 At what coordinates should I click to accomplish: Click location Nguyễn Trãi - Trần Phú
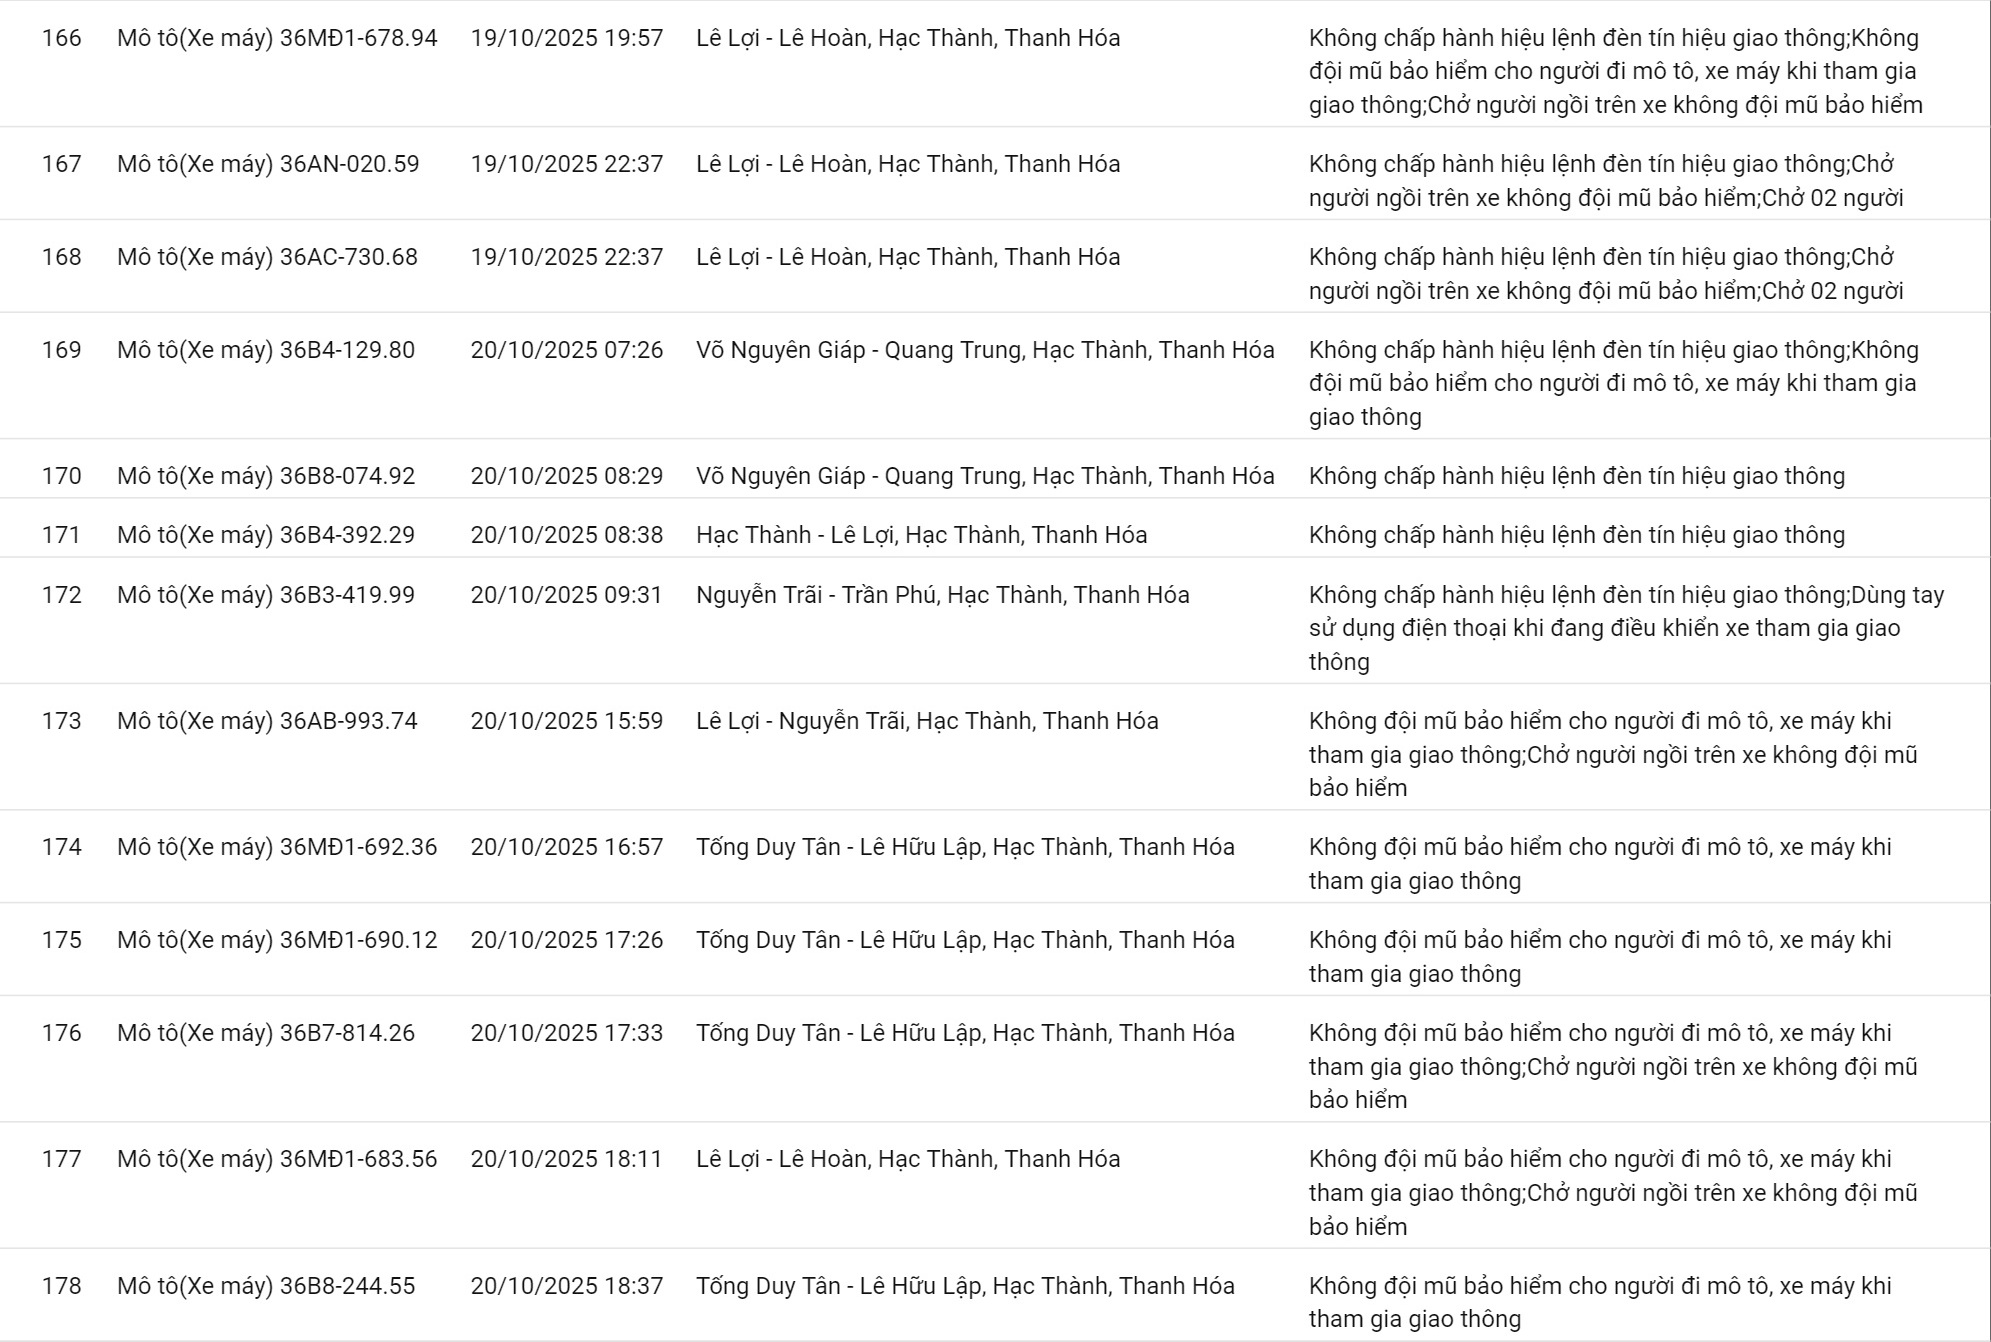(942, 595)
